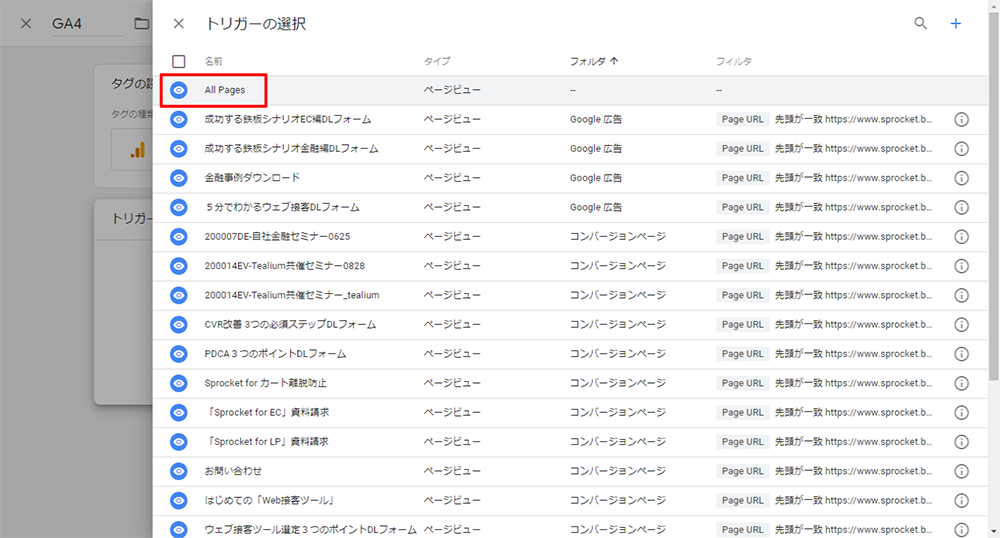Viewport: 1000px width, 538px height.
Task: Open info icon for CVR改善 3つの必須ステップDLフォーム
Action: tap(961, 324)
